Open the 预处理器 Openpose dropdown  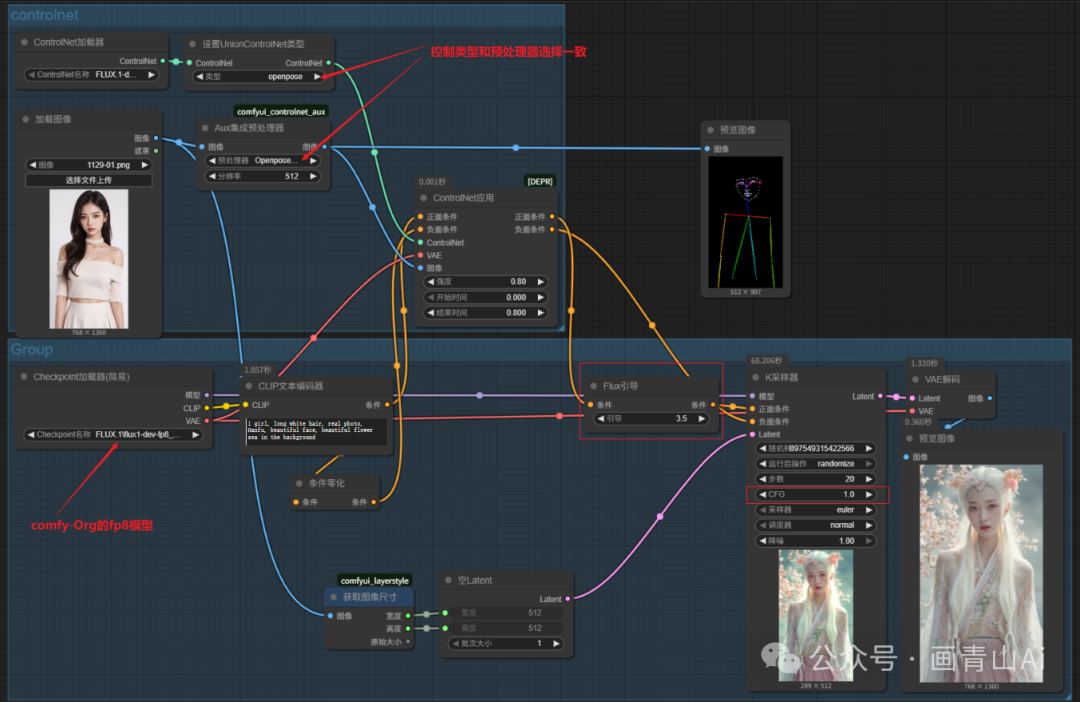[x=262, y=161]
